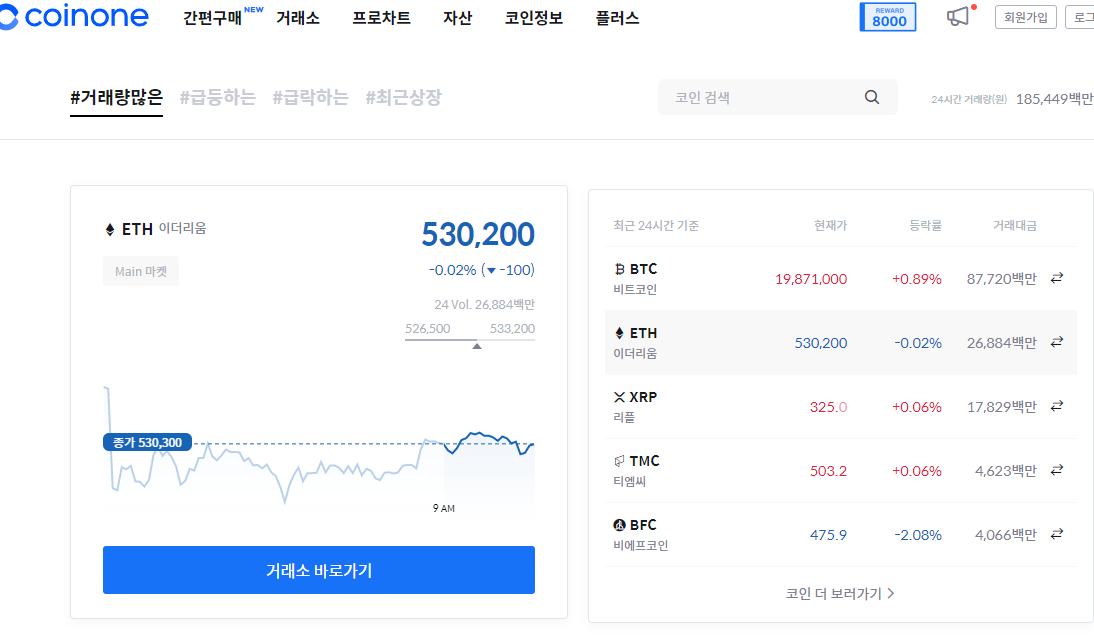Click the ETH diamond icon in chart card
Image resolution: width=1094 pixels, height=642 pixels.
(110, 230)
